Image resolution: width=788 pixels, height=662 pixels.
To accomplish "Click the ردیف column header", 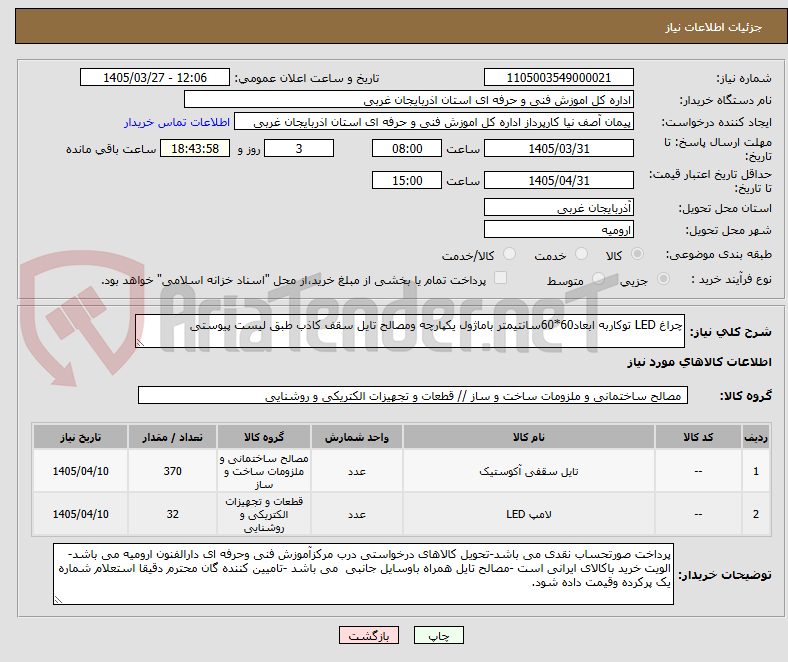I will 755,437.
